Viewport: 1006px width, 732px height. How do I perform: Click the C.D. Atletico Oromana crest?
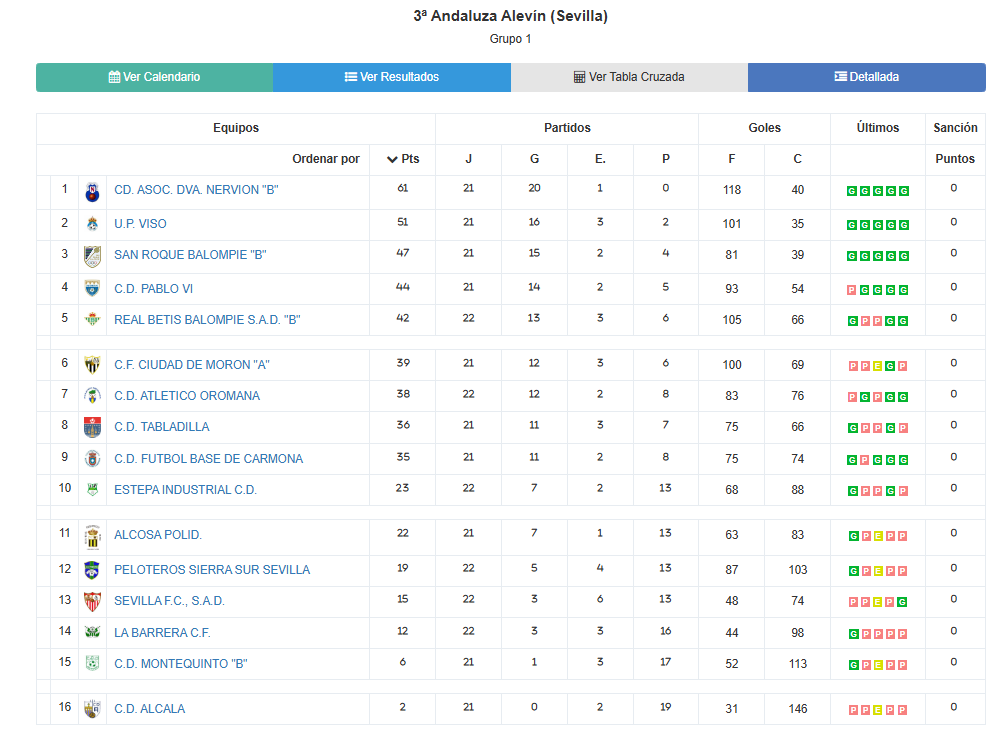(x=92, y=396)
